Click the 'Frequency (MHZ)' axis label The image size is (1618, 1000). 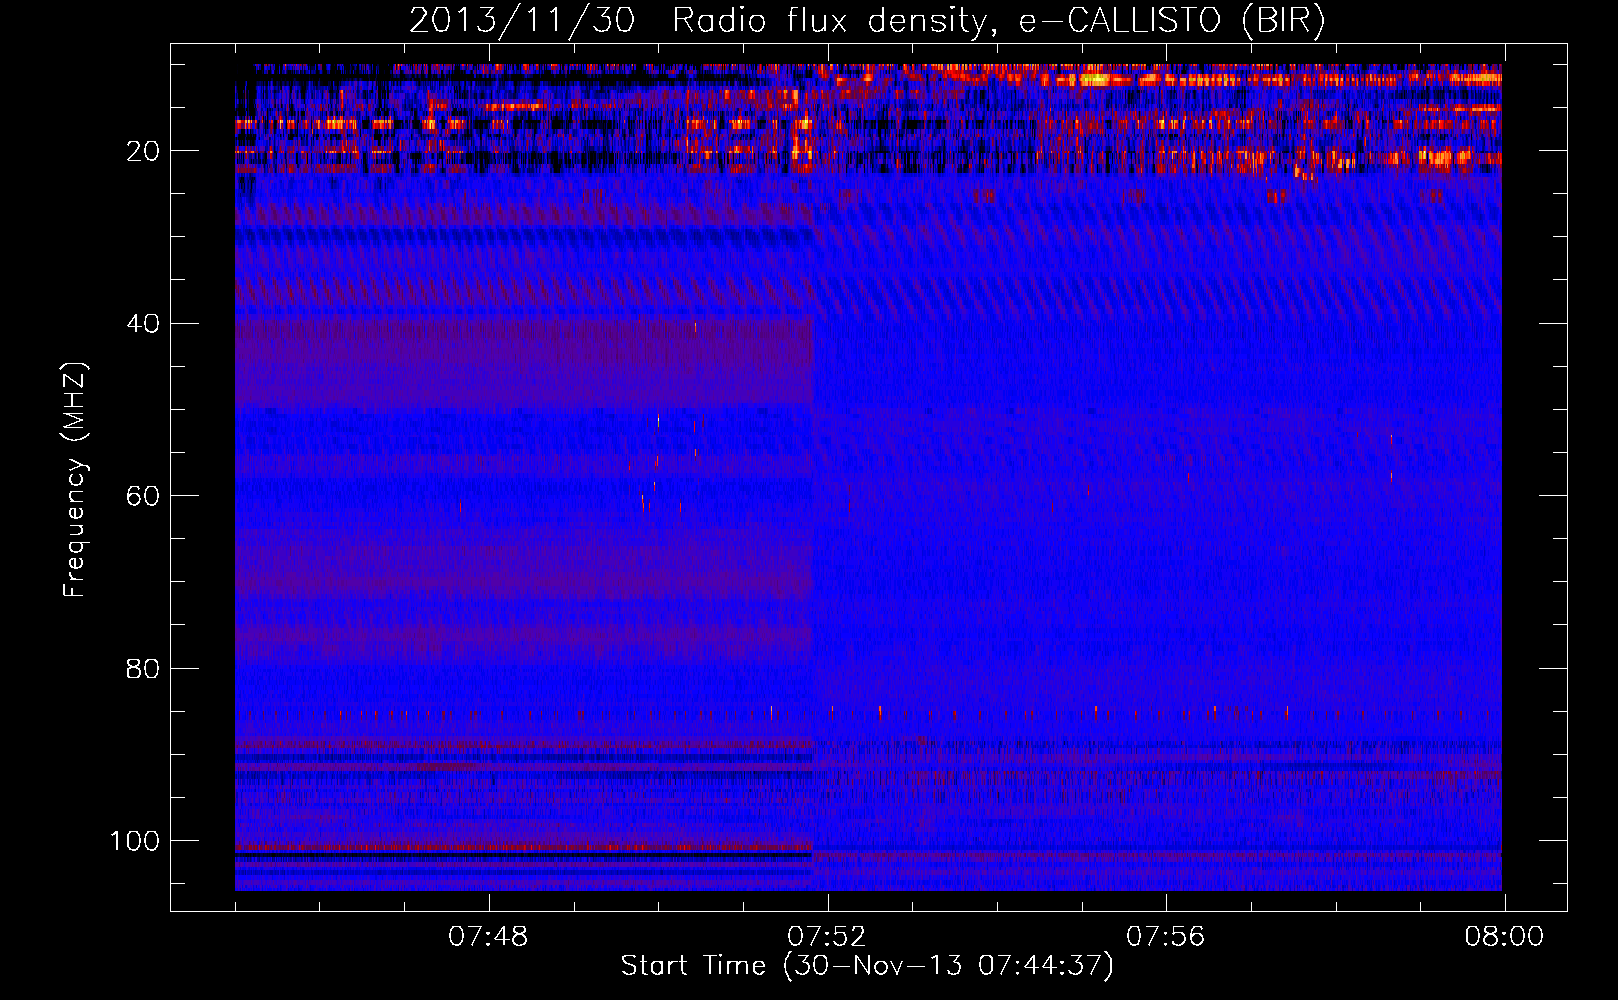point(75,479)
